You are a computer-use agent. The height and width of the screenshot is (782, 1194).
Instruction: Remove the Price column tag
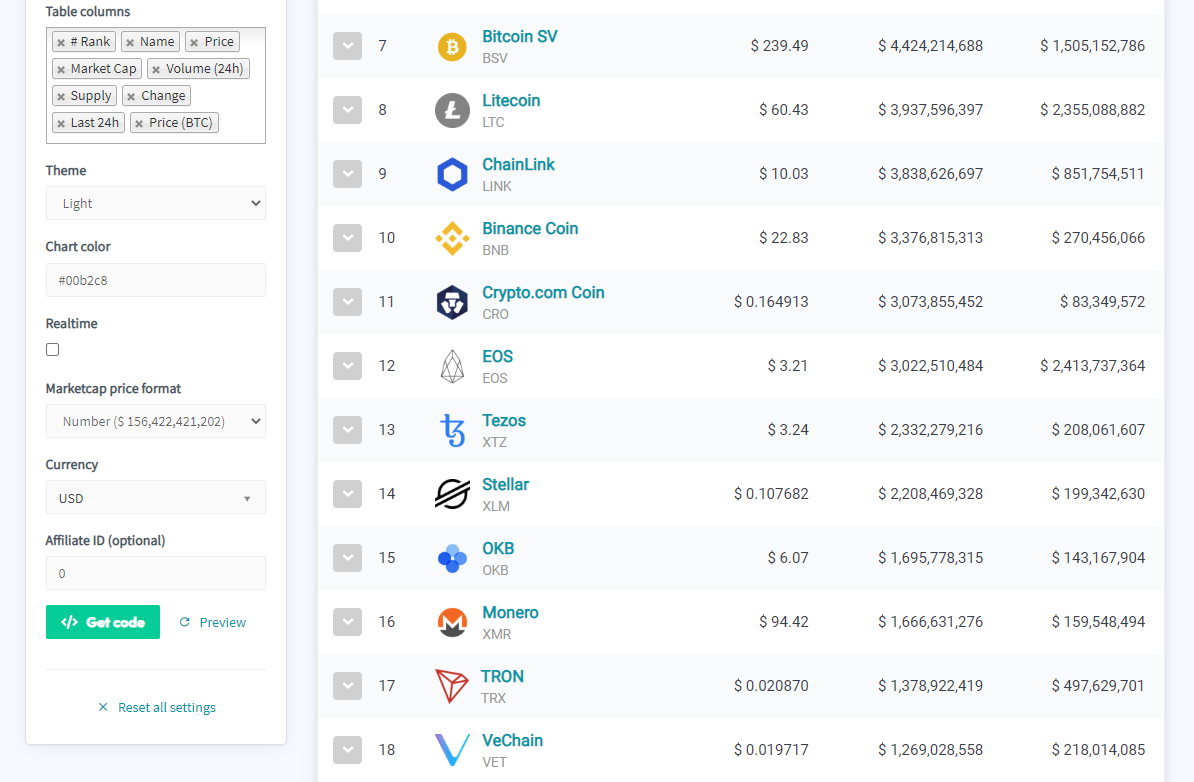(194, 43)
